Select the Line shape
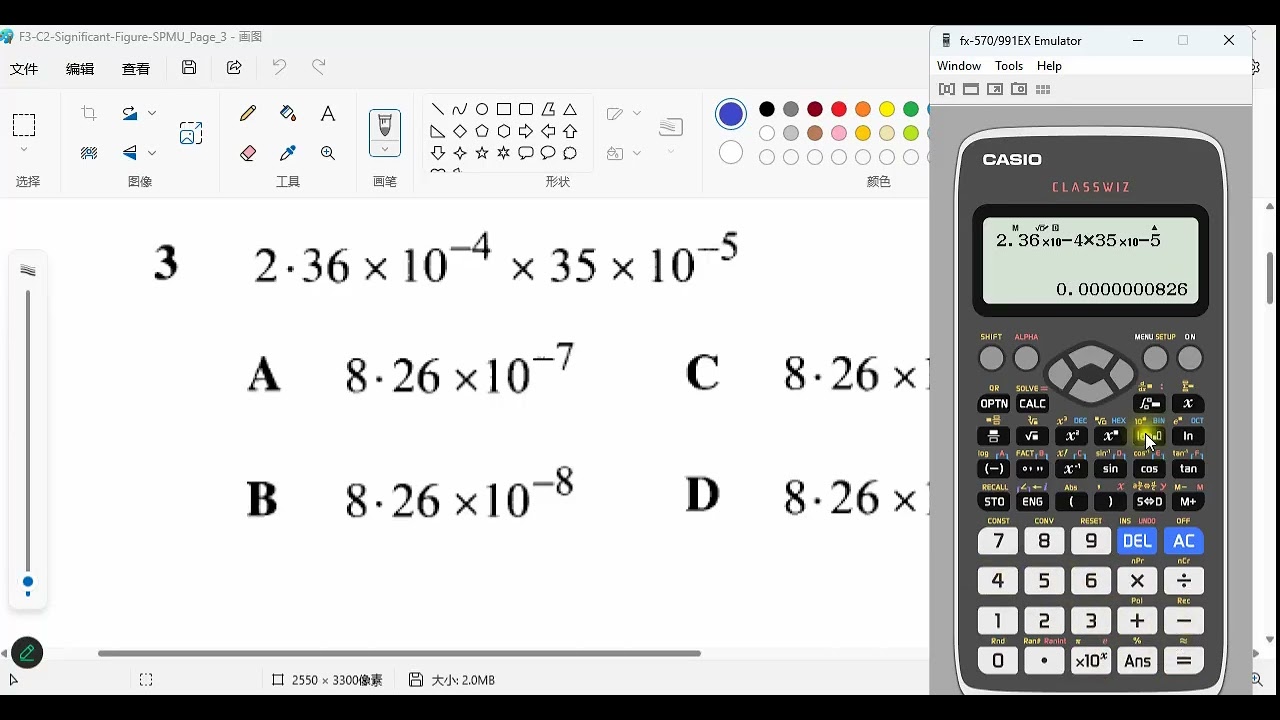 pos(438,109)
